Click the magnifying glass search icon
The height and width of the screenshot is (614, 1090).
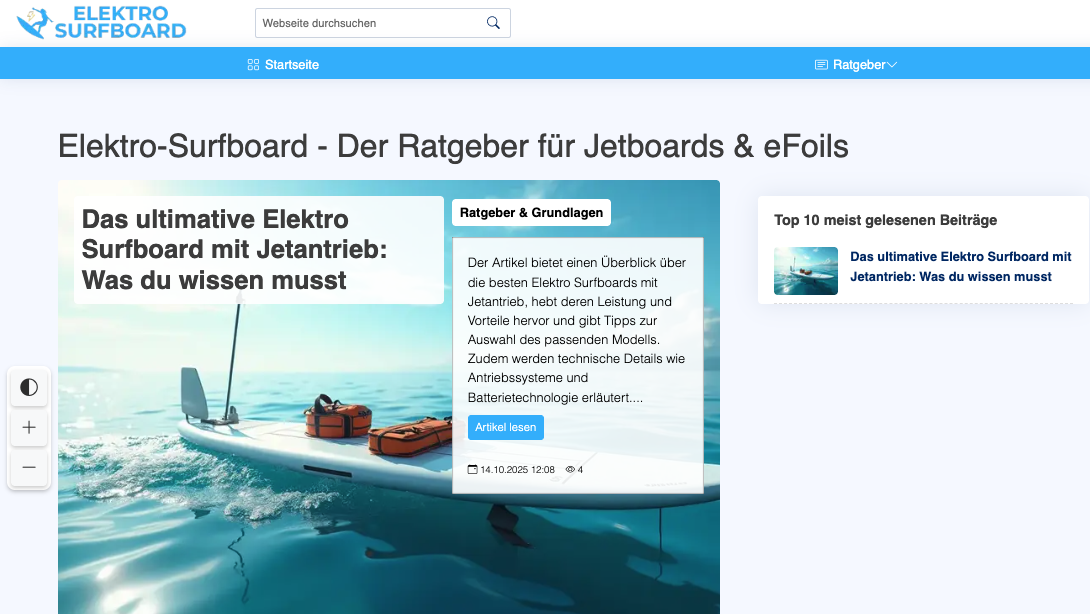(493, 22)
